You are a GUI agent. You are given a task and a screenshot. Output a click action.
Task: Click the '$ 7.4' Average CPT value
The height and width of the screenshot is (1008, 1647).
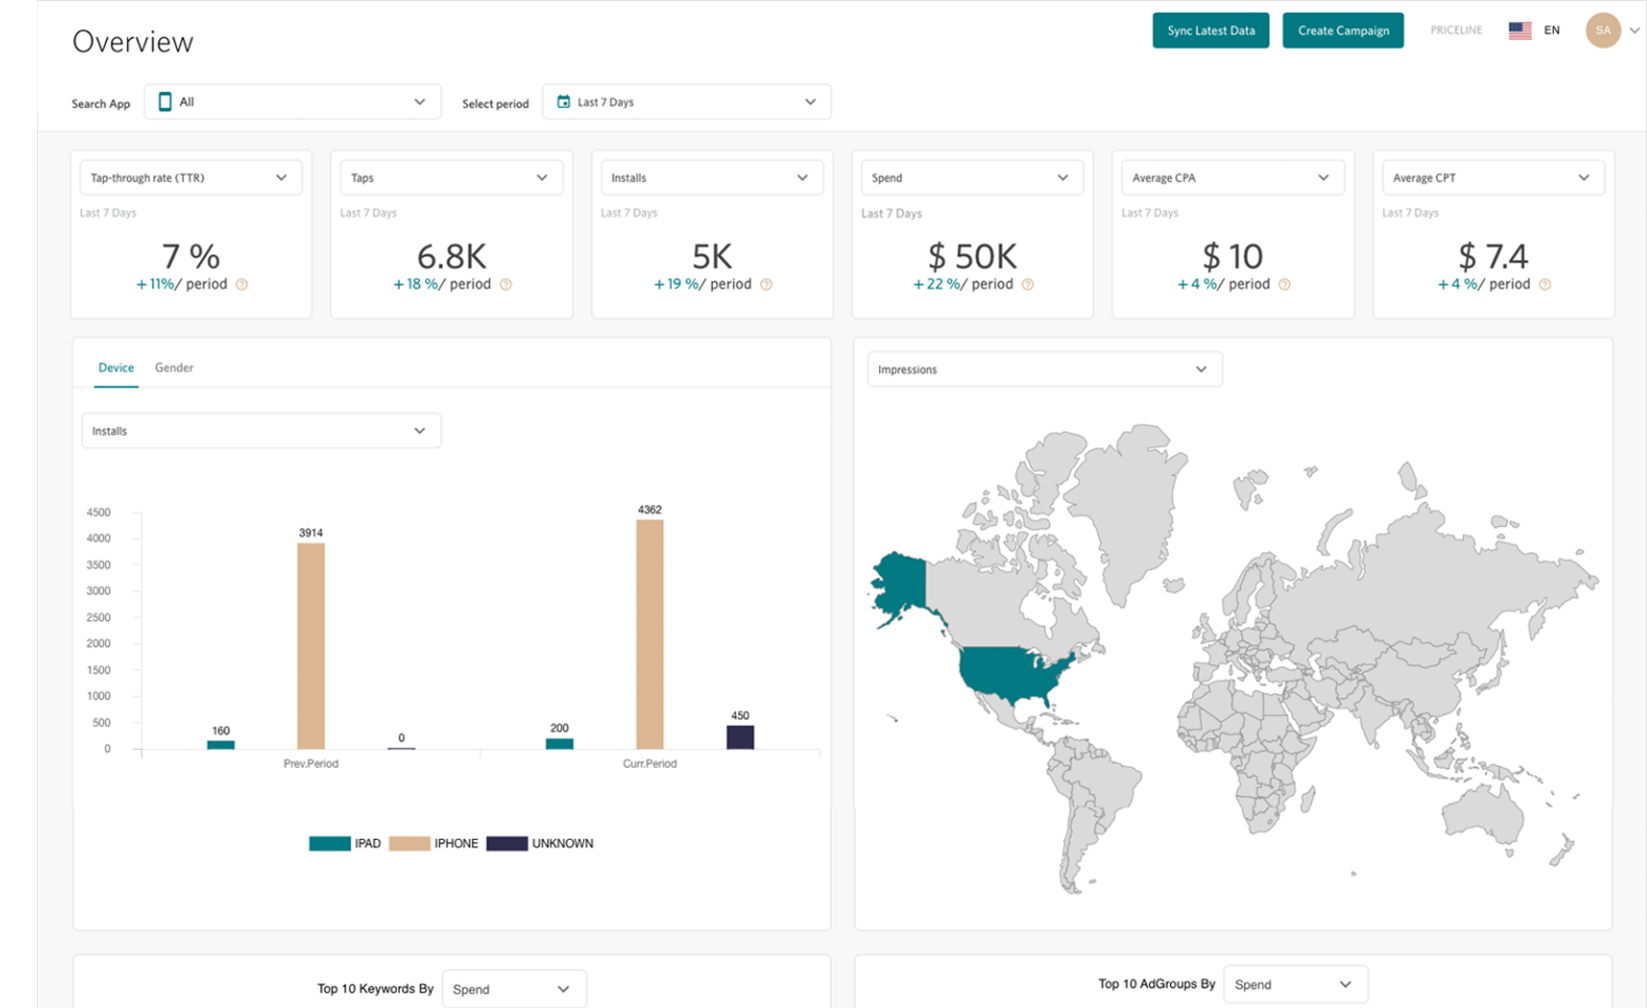[1493, 257]
